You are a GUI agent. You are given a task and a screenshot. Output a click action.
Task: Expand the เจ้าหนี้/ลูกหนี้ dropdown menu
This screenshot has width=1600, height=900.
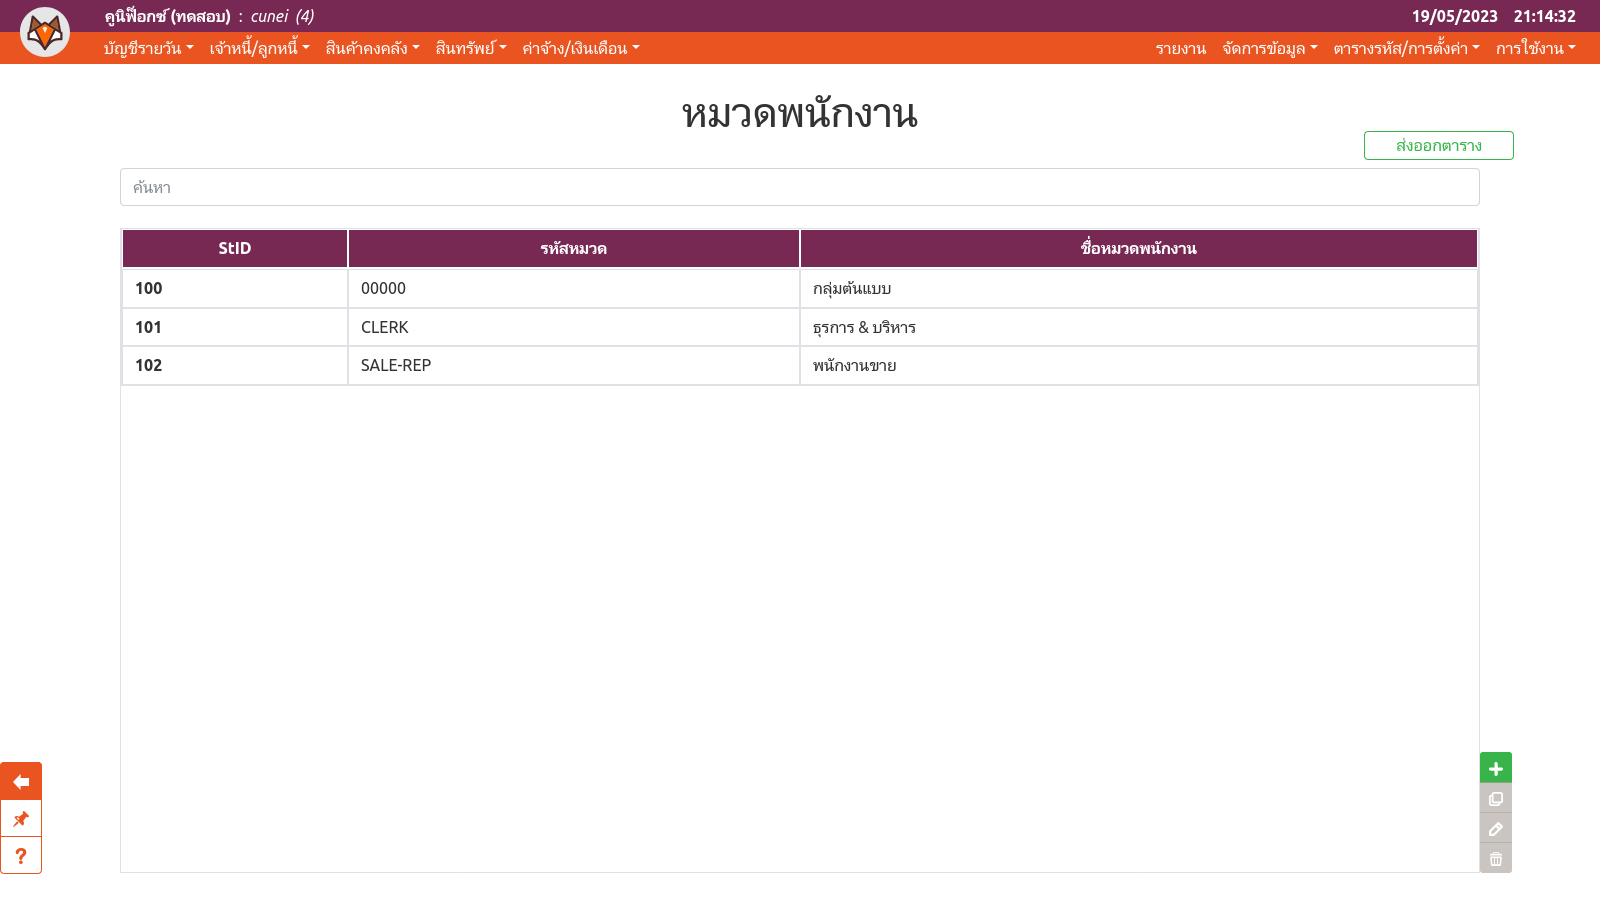pyautogui.click(x=259, y=48)
